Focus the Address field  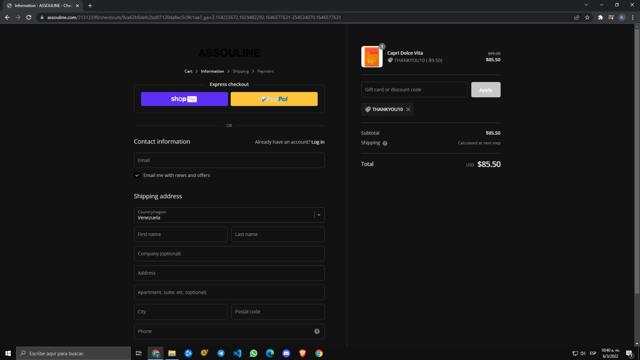tap(229, 273)
